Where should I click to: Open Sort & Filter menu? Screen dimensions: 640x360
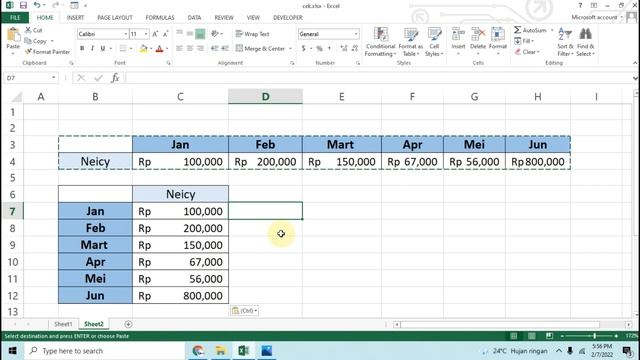pyautogui.click(x=565, y=42)
